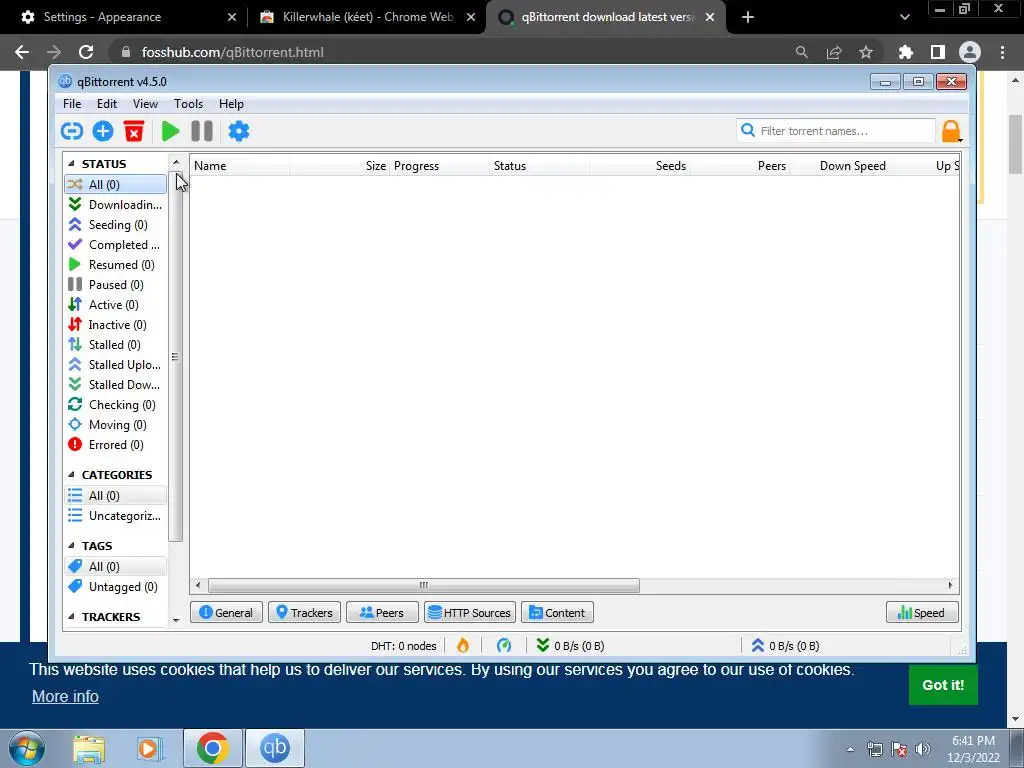
Task: Collapse the TAGS section
Action: point(71,546)
